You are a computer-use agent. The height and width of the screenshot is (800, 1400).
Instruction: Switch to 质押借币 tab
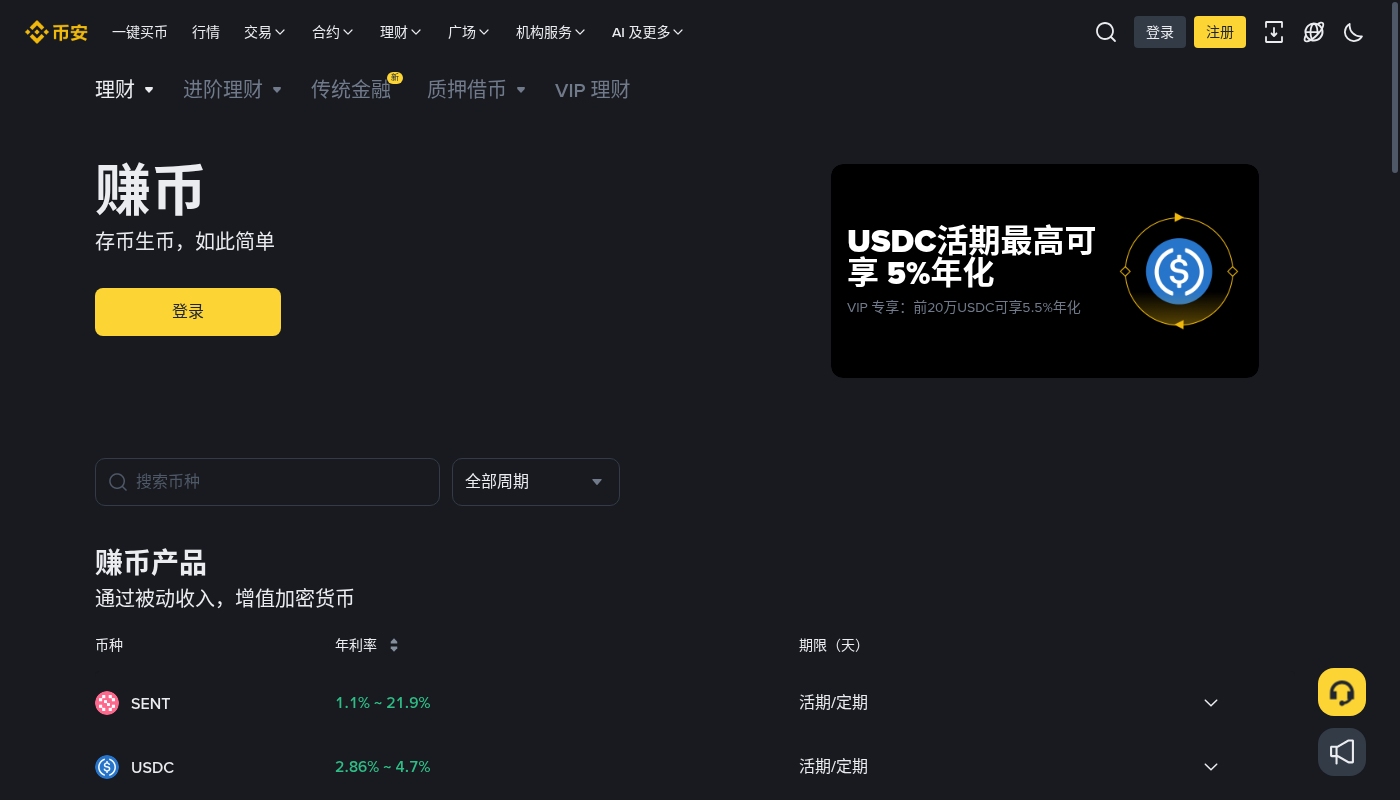(476, 90)
